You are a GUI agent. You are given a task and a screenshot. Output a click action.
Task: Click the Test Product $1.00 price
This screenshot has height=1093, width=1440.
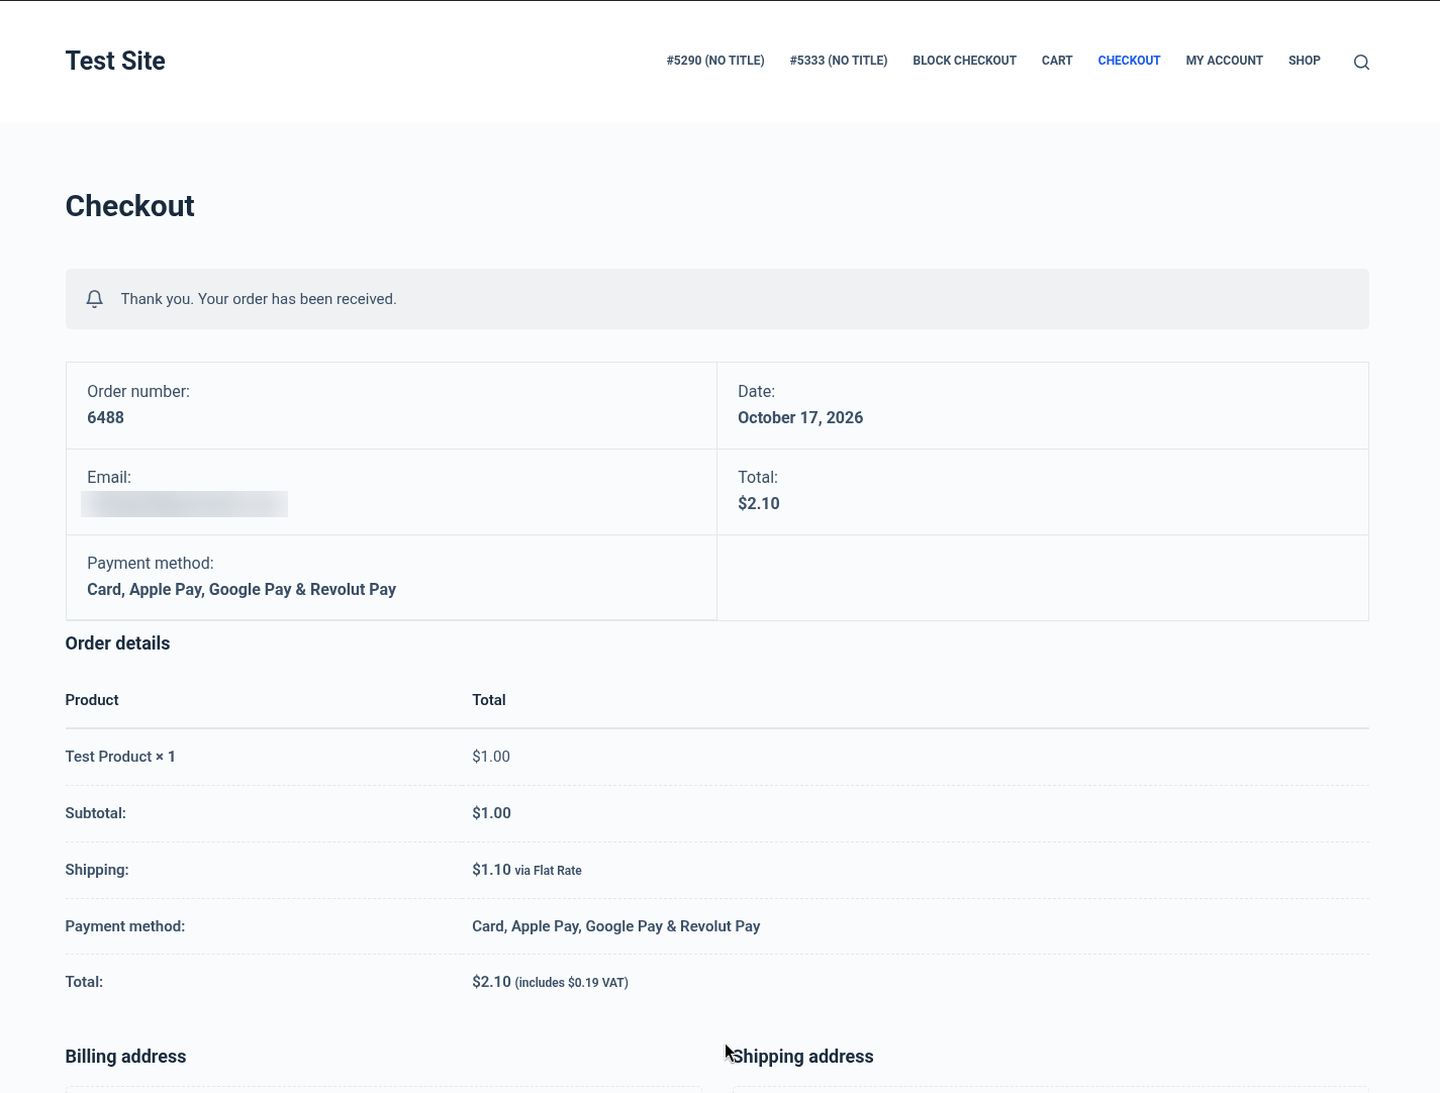point(491,757)
